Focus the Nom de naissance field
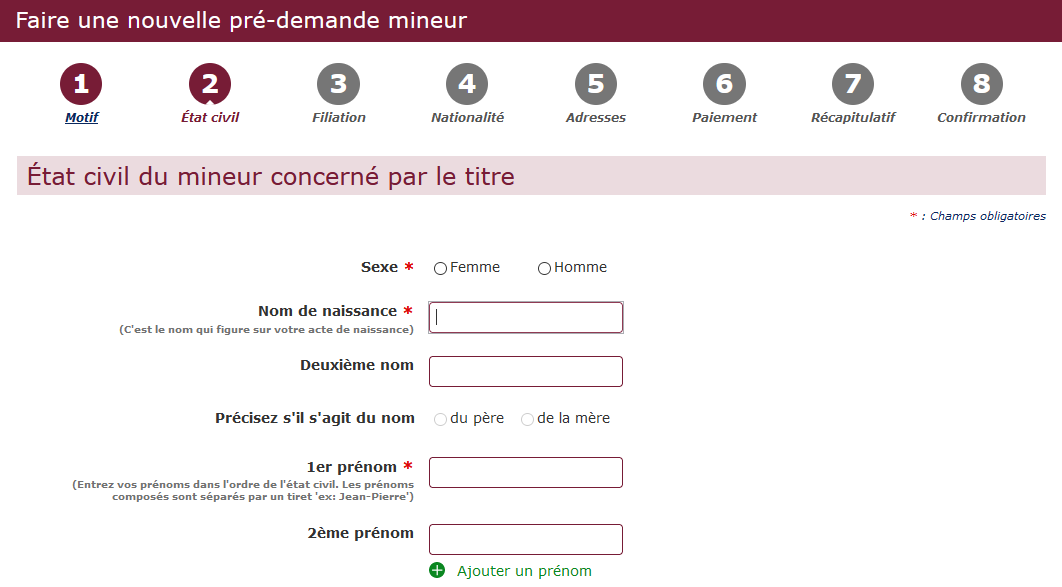This screenshot has height=587, width=1062. [x=526, y=318]
